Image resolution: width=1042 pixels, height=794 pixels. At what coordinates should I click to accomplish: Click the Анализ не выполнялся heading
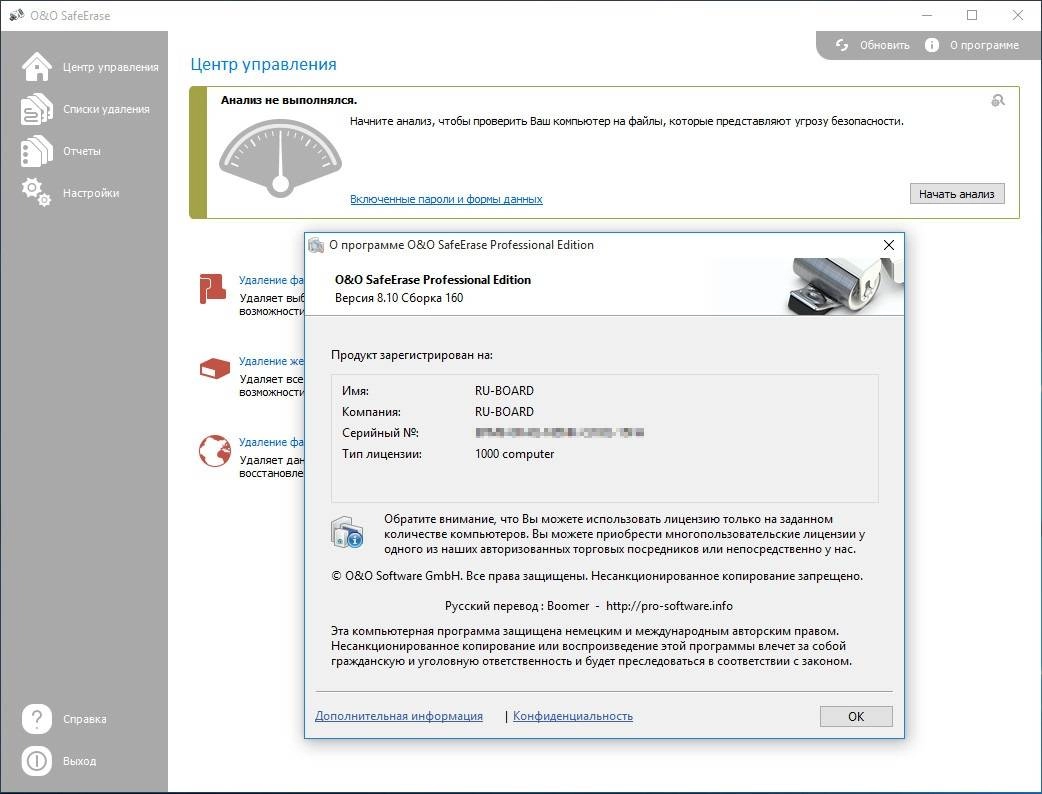[x=289, y=100]
